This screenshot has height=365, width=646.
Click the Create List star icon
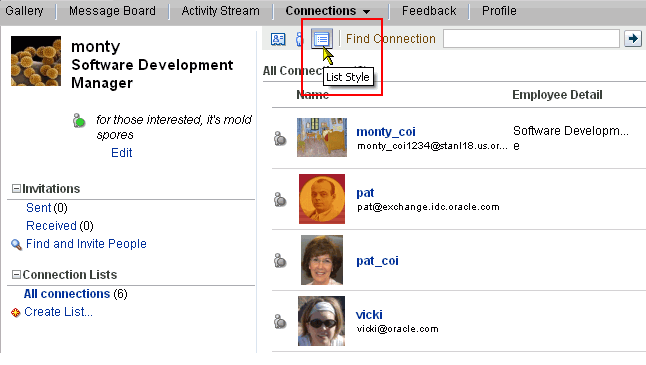16,313
